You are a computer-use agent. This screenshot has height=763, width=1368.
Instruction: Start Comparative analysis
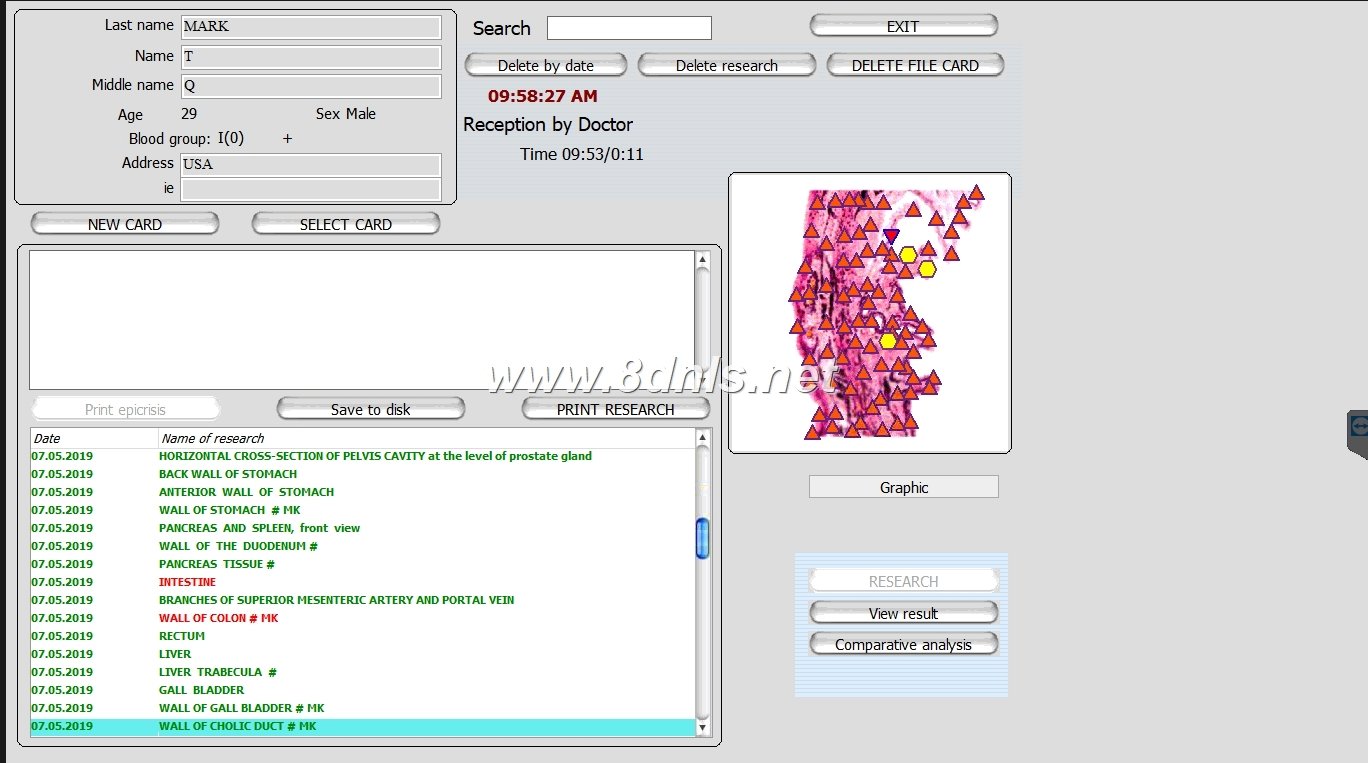[x=903, y=644]
